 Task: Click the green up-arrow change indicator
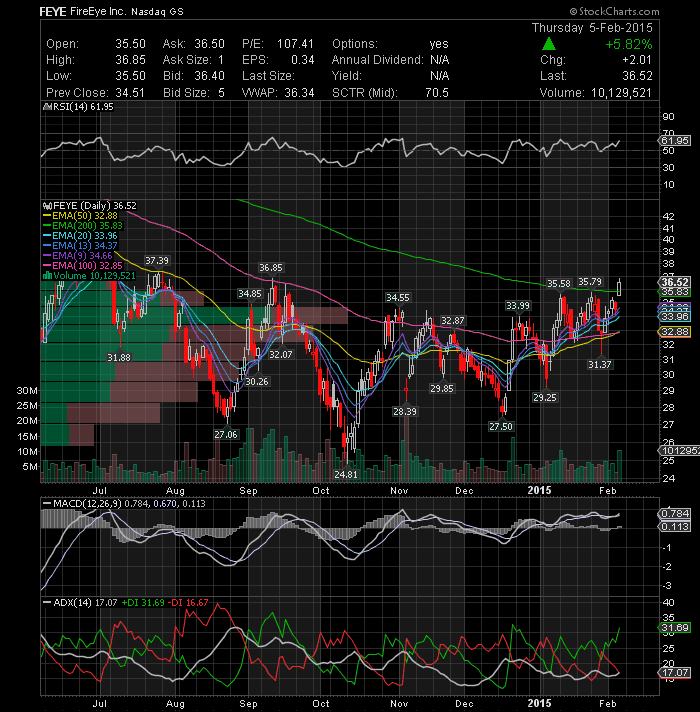[x=548, y=44]
